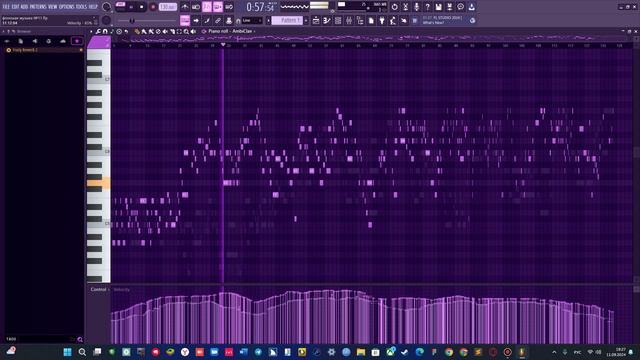The image size is (640, 360).
Task: Switch to the browser cloud tab
Action: click(x=62, y=41)
